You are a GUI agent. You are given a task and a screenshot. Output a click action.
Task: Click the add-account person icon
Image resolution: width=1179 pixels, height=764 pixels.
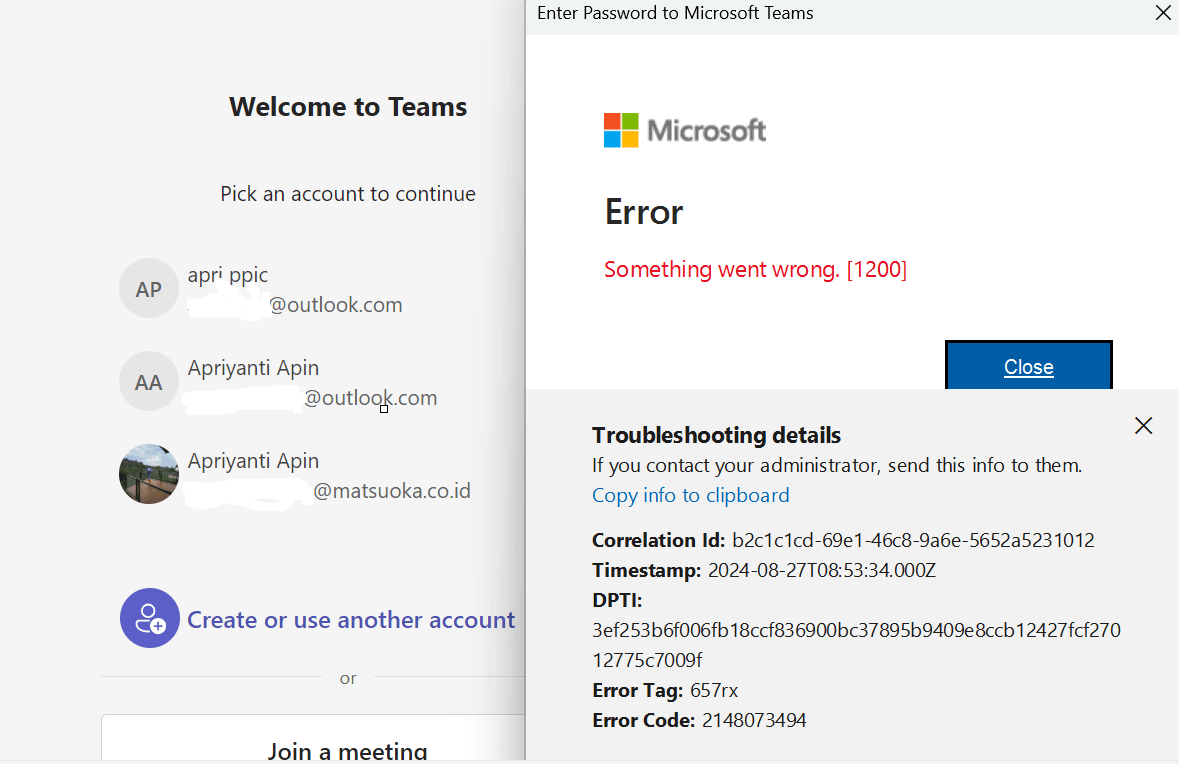(x=150, y=618)
